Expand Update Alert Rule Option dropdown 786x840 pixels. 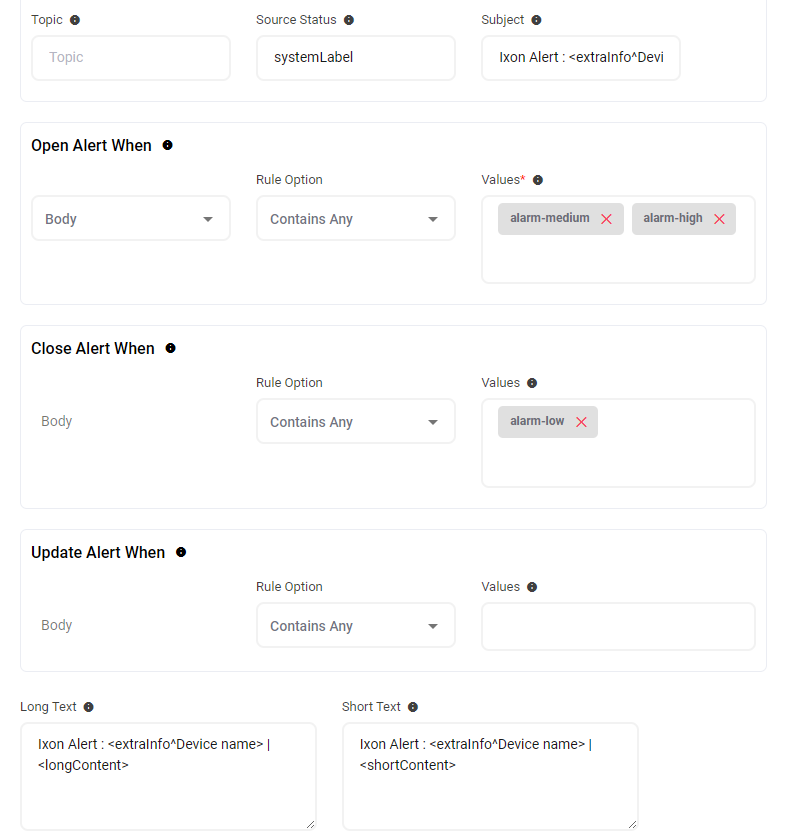(x=355, y=626)
